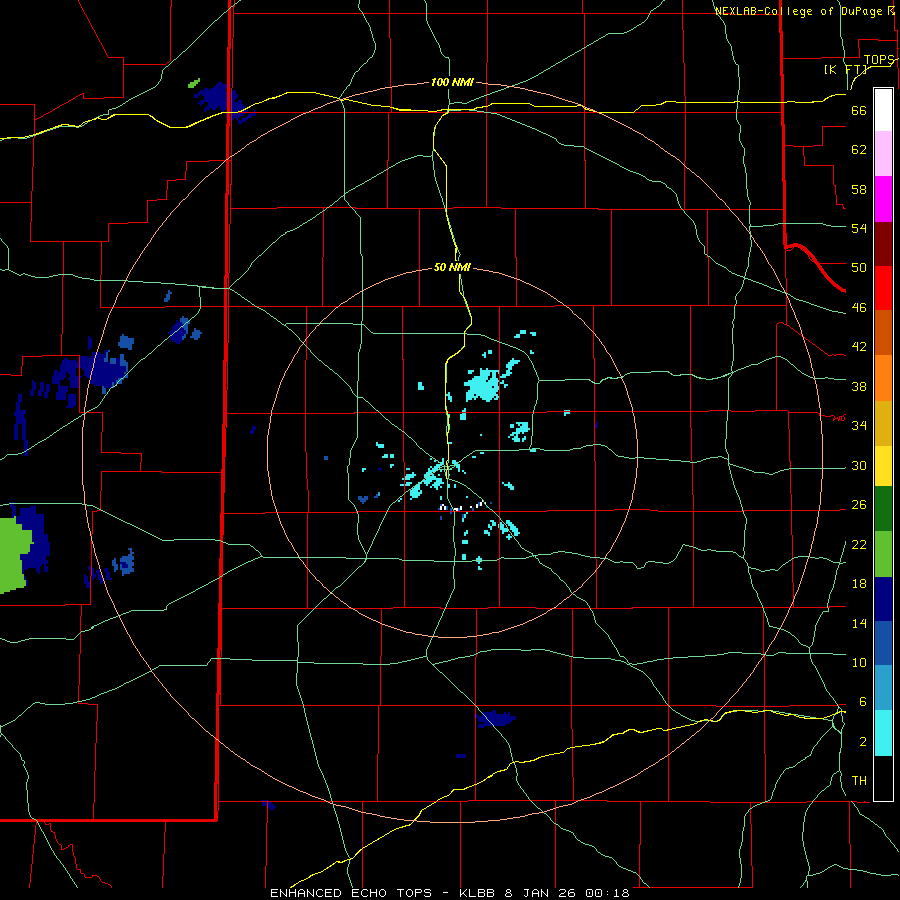Select the dark green legend swatch
This screenshot has height=900, width=900.
point(883,509)
